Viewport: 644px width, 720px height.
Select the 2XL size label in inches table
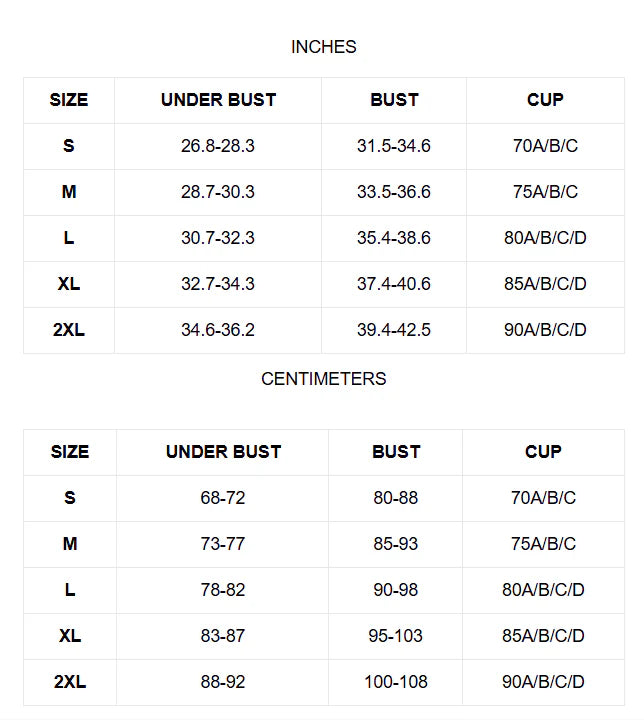click(x=69, y=330)
